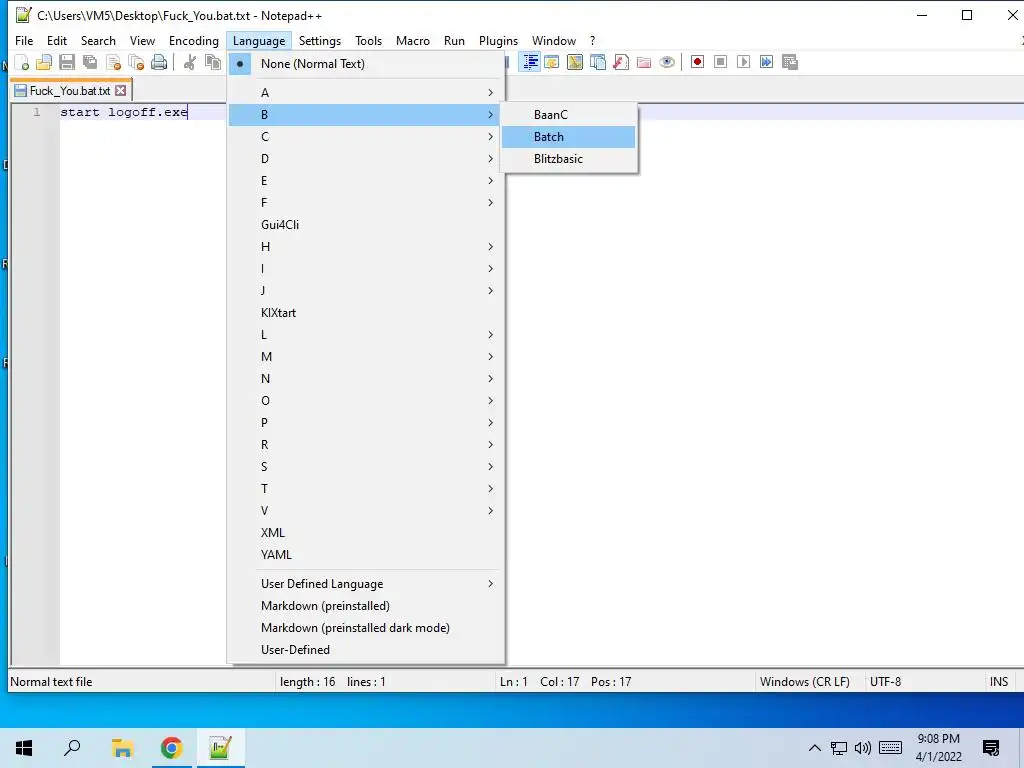Open Google Chrome from the taskbar

171,748
